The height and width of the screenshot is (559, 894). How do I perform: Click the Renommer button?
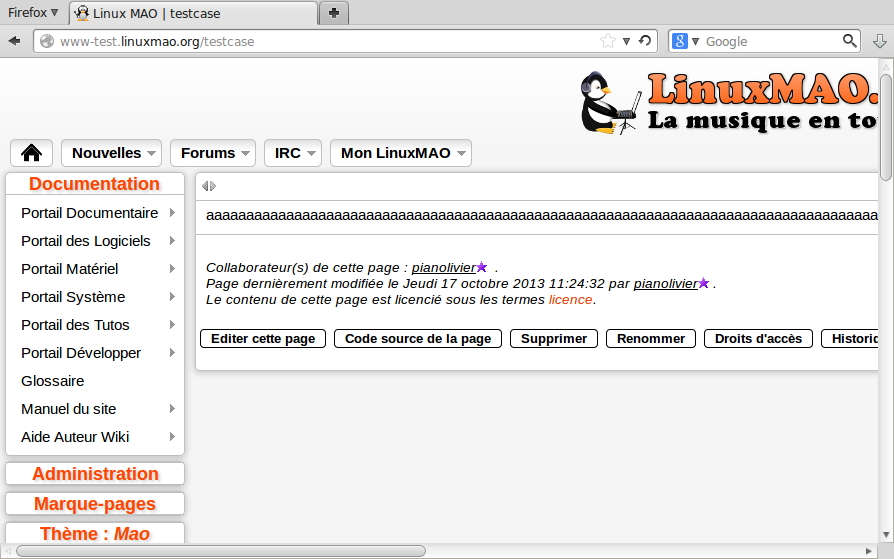(x=651, y=338)
